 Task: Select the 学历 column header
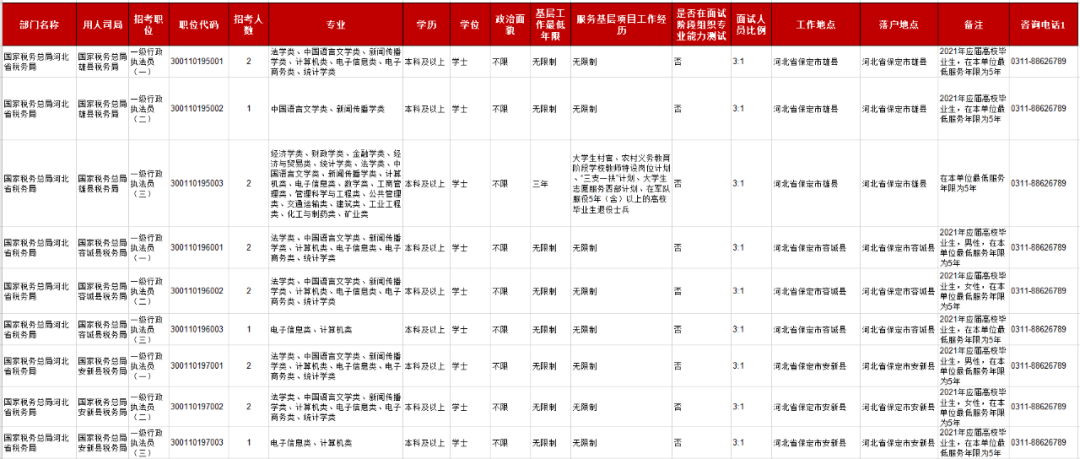pos(426,24)
